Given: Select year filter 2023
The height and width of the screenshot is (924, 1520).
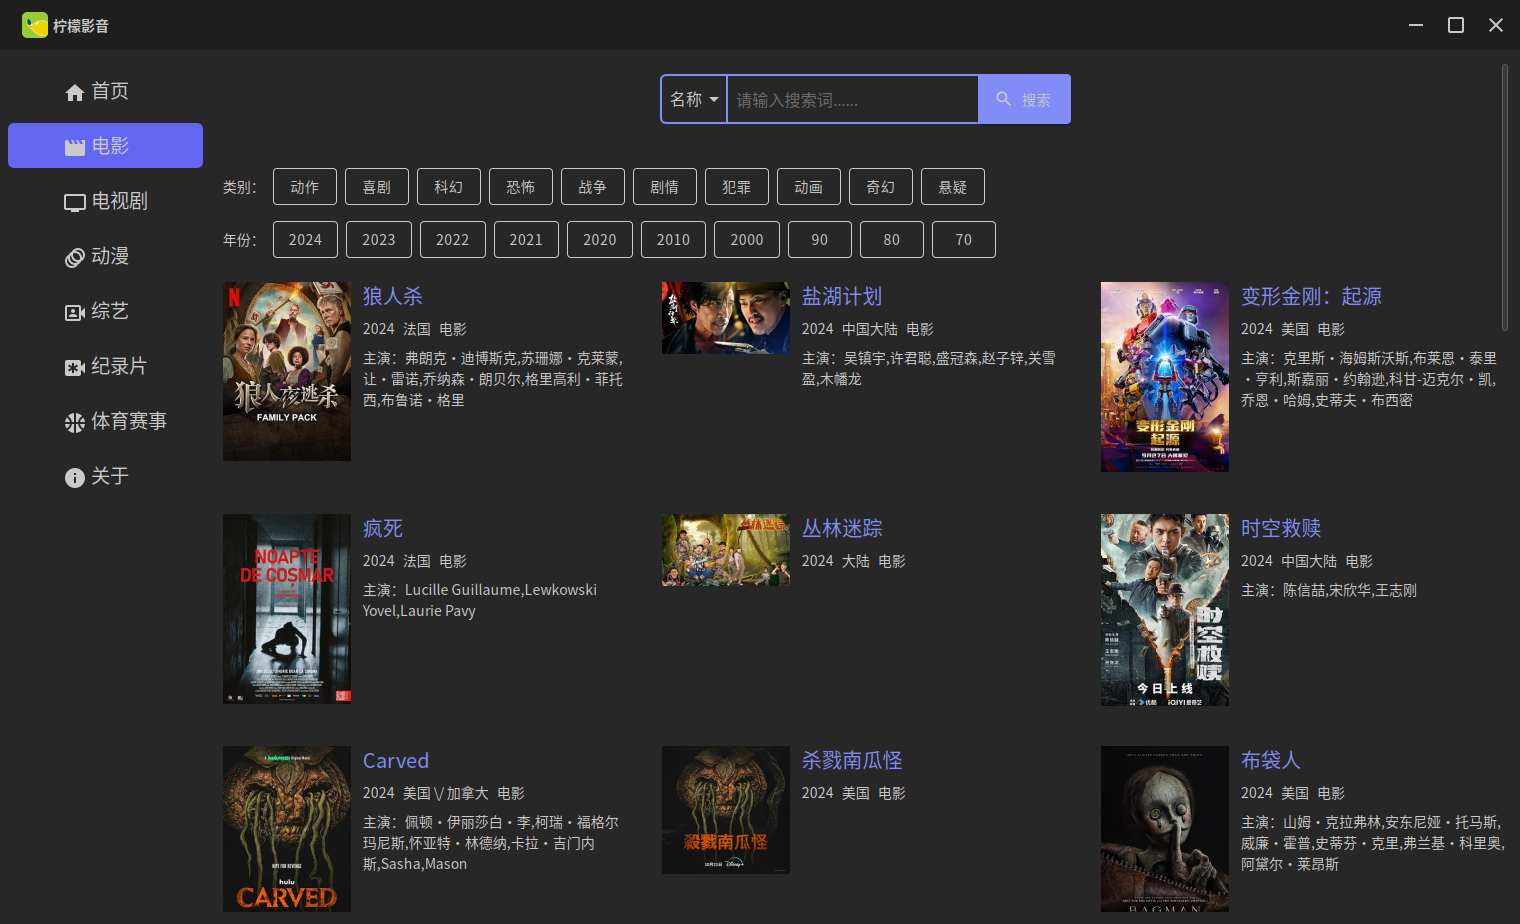Looking at the screenshot, I should 379,240.
